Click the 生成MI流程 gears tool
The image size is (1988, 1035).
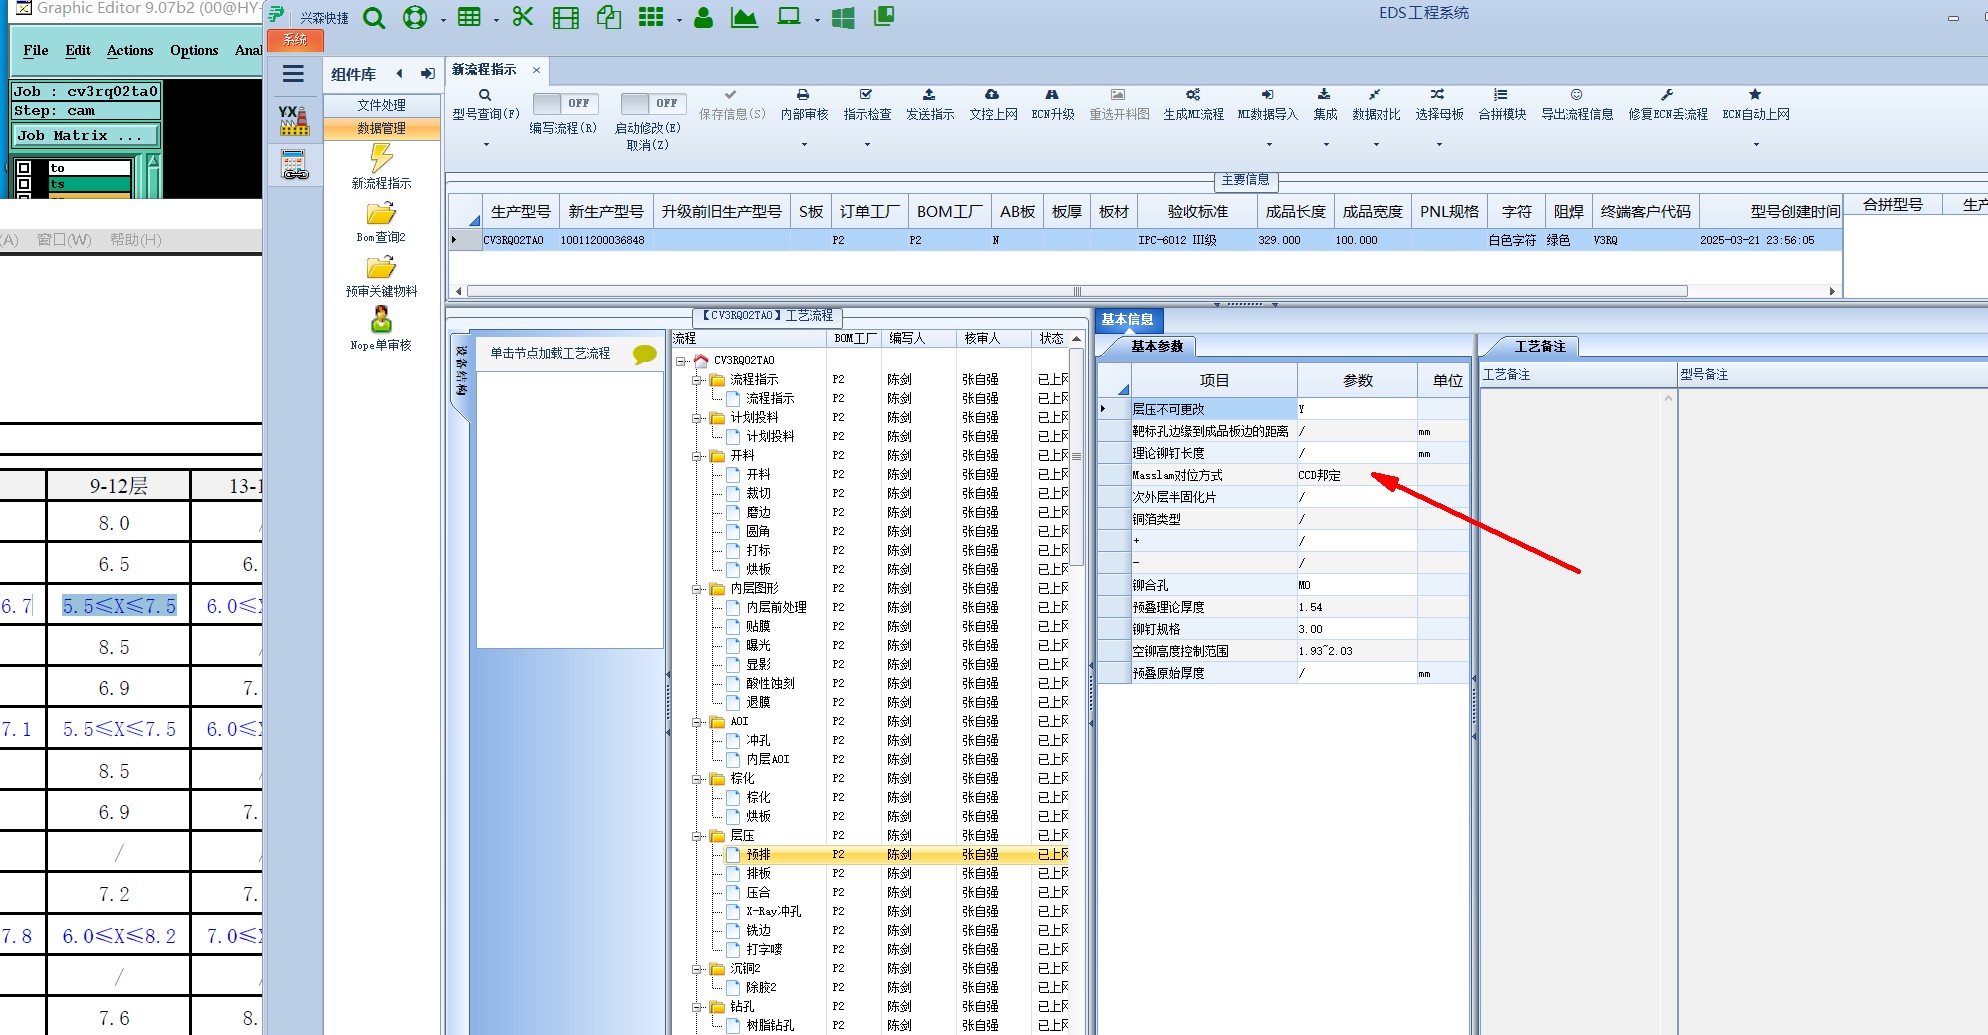[1193, 104]
